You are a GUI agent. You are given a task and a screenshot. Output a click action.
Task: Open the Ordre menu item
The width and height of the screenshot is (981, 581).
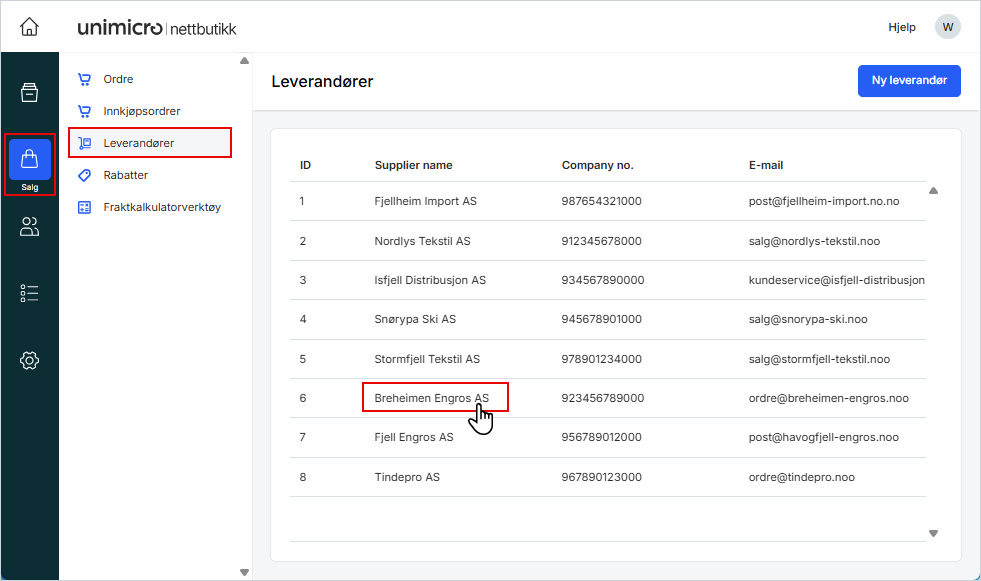coord(118,79)
